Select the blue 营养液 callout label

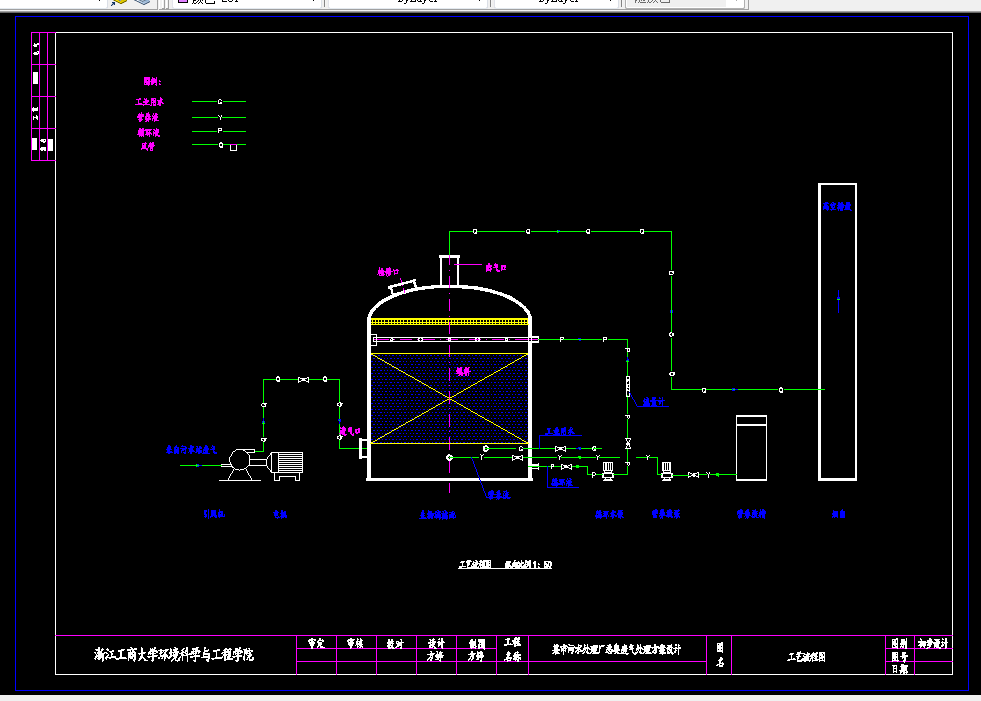499,495
